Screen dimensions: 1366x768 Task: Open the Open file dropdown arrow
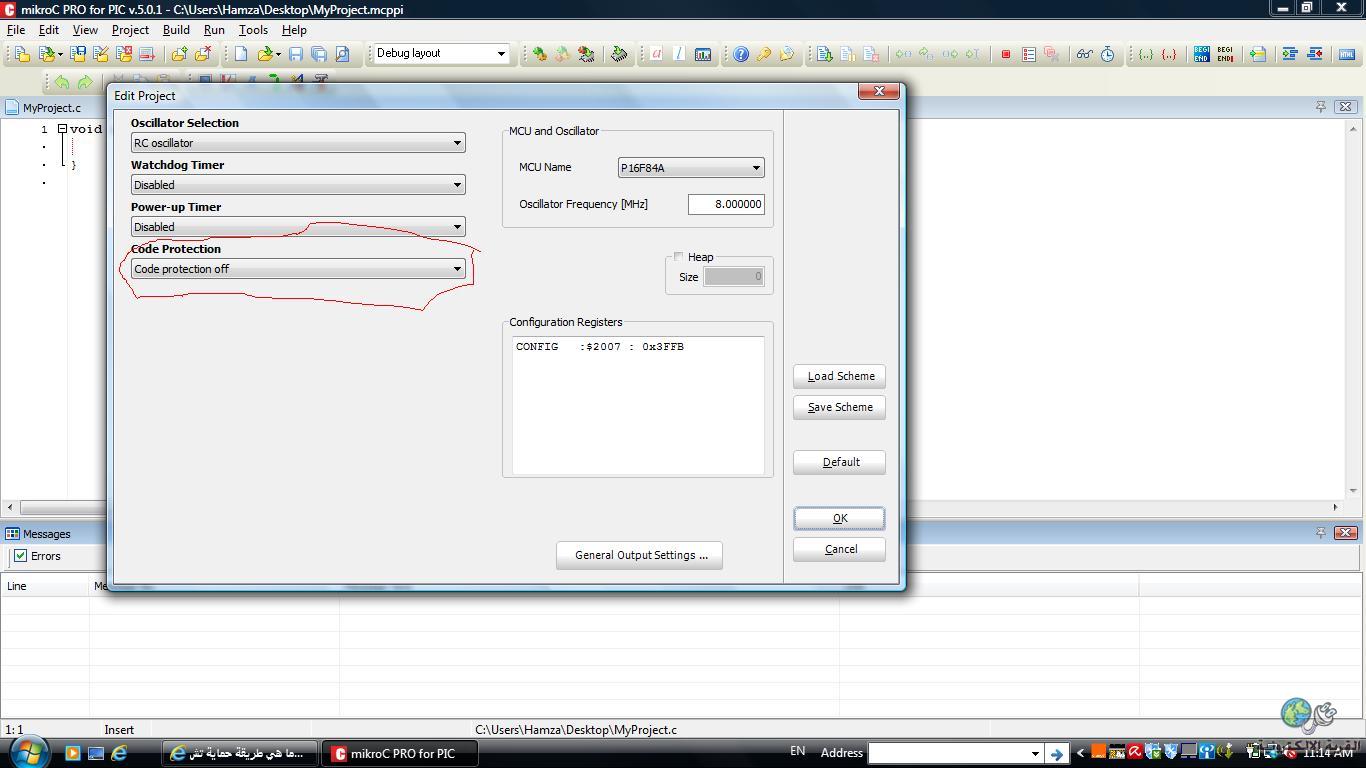278,54
